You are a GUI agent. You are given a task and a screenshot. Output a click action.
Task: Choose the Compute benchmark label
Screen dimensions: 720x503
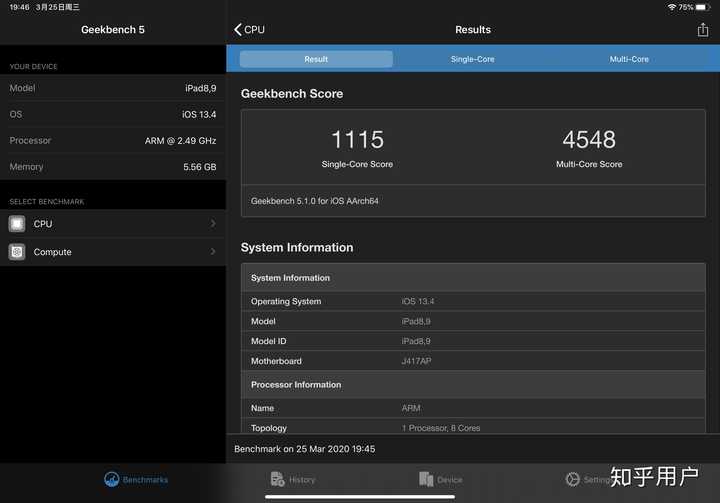tap(52, 252)
